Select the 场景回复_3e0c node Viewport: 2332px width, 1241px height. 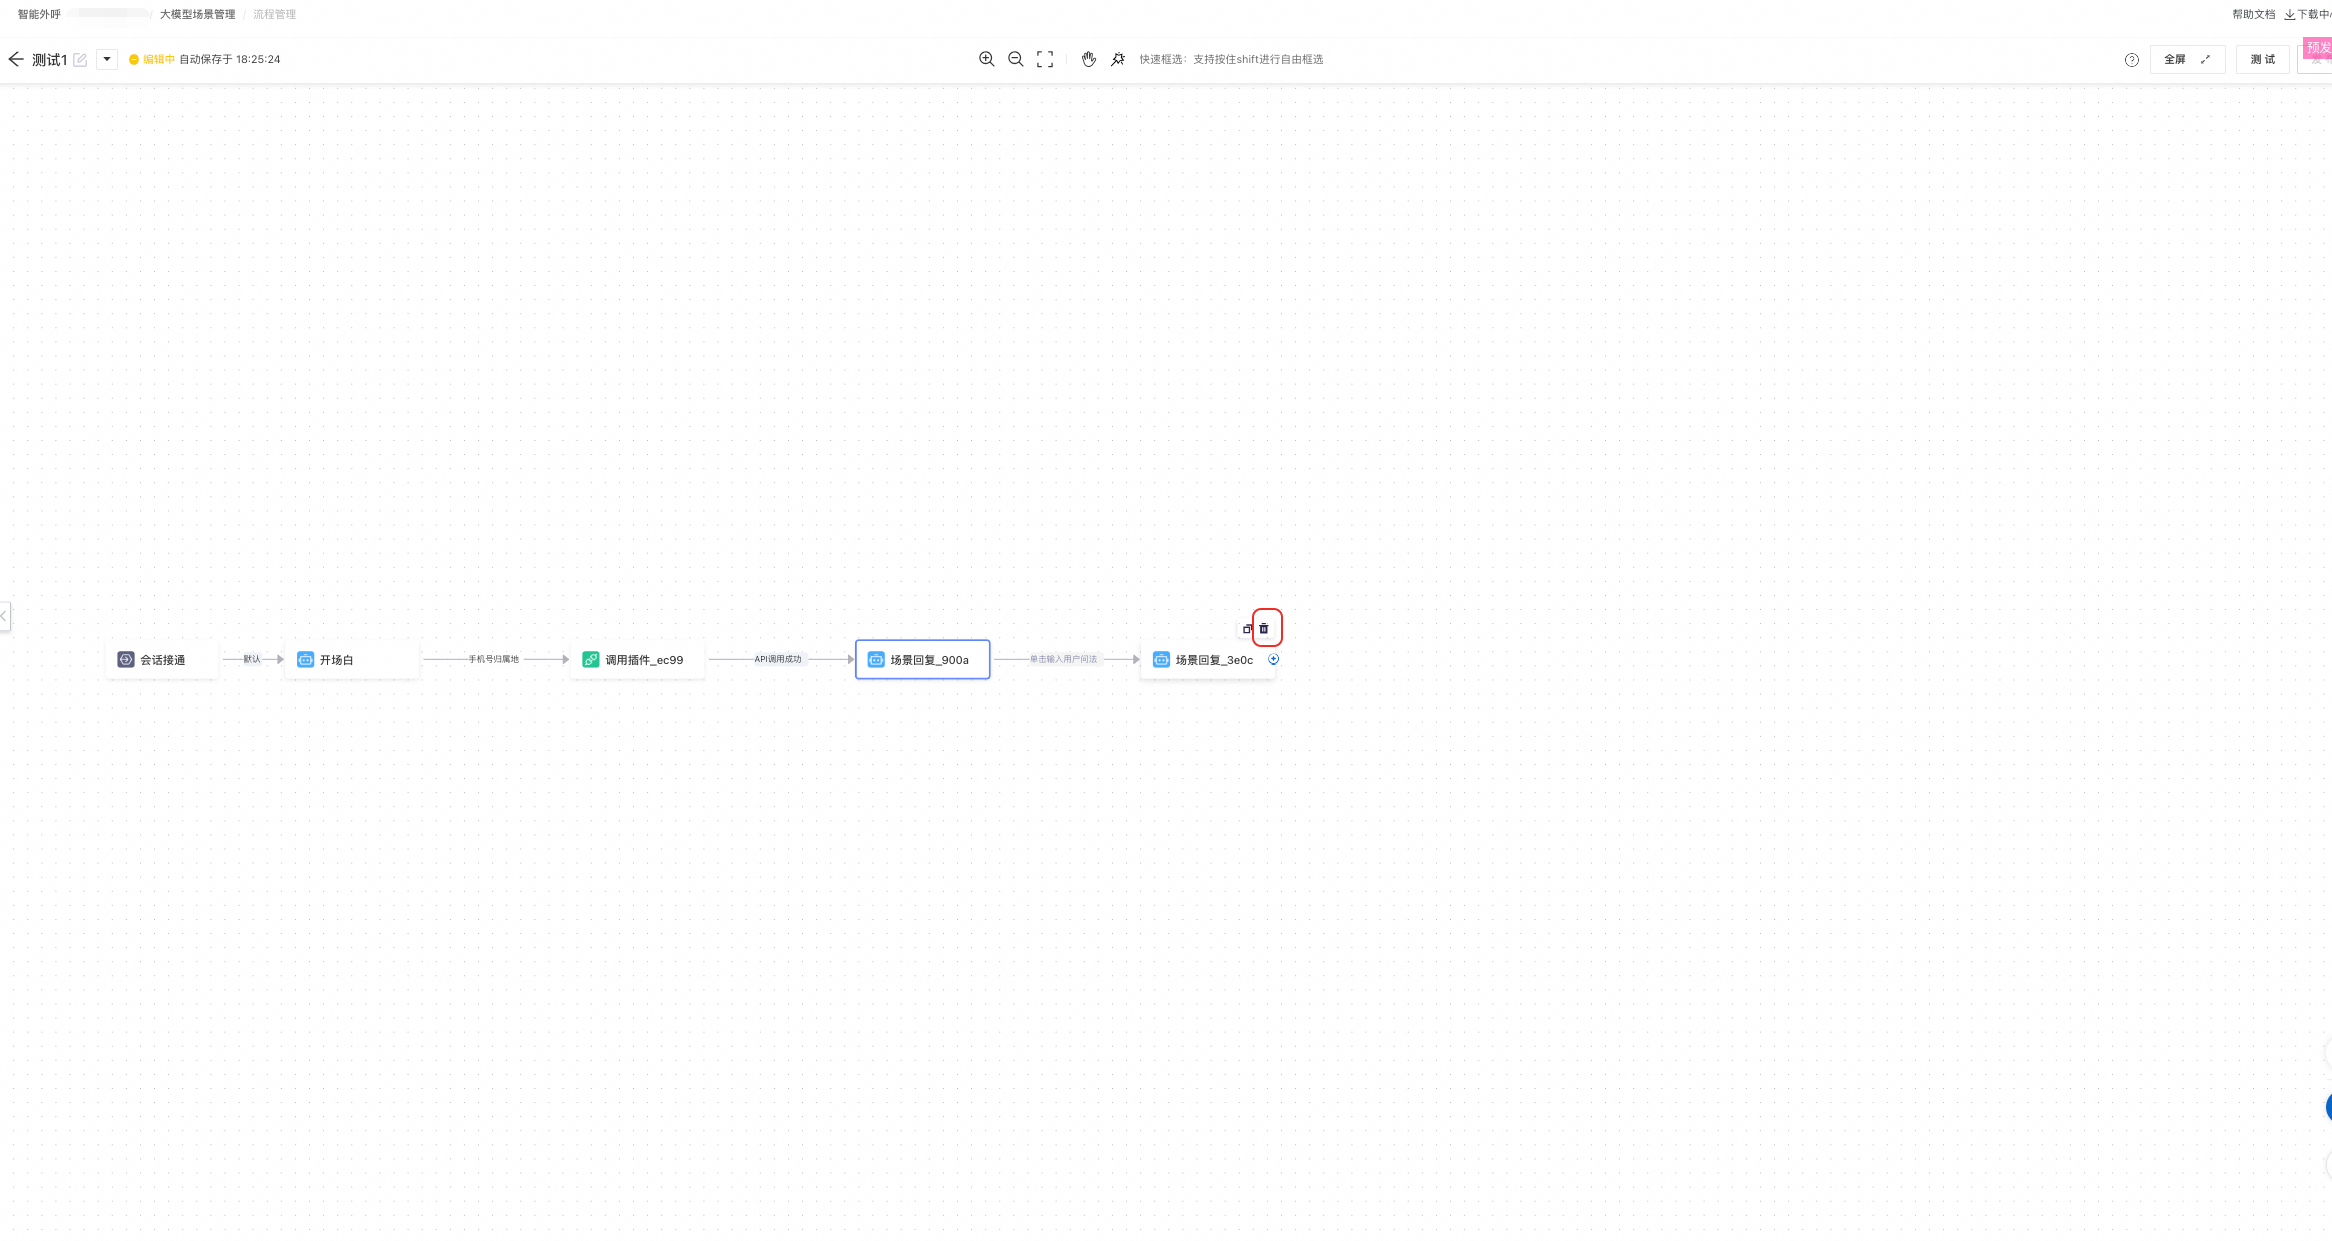click(x=1208, y=660)
